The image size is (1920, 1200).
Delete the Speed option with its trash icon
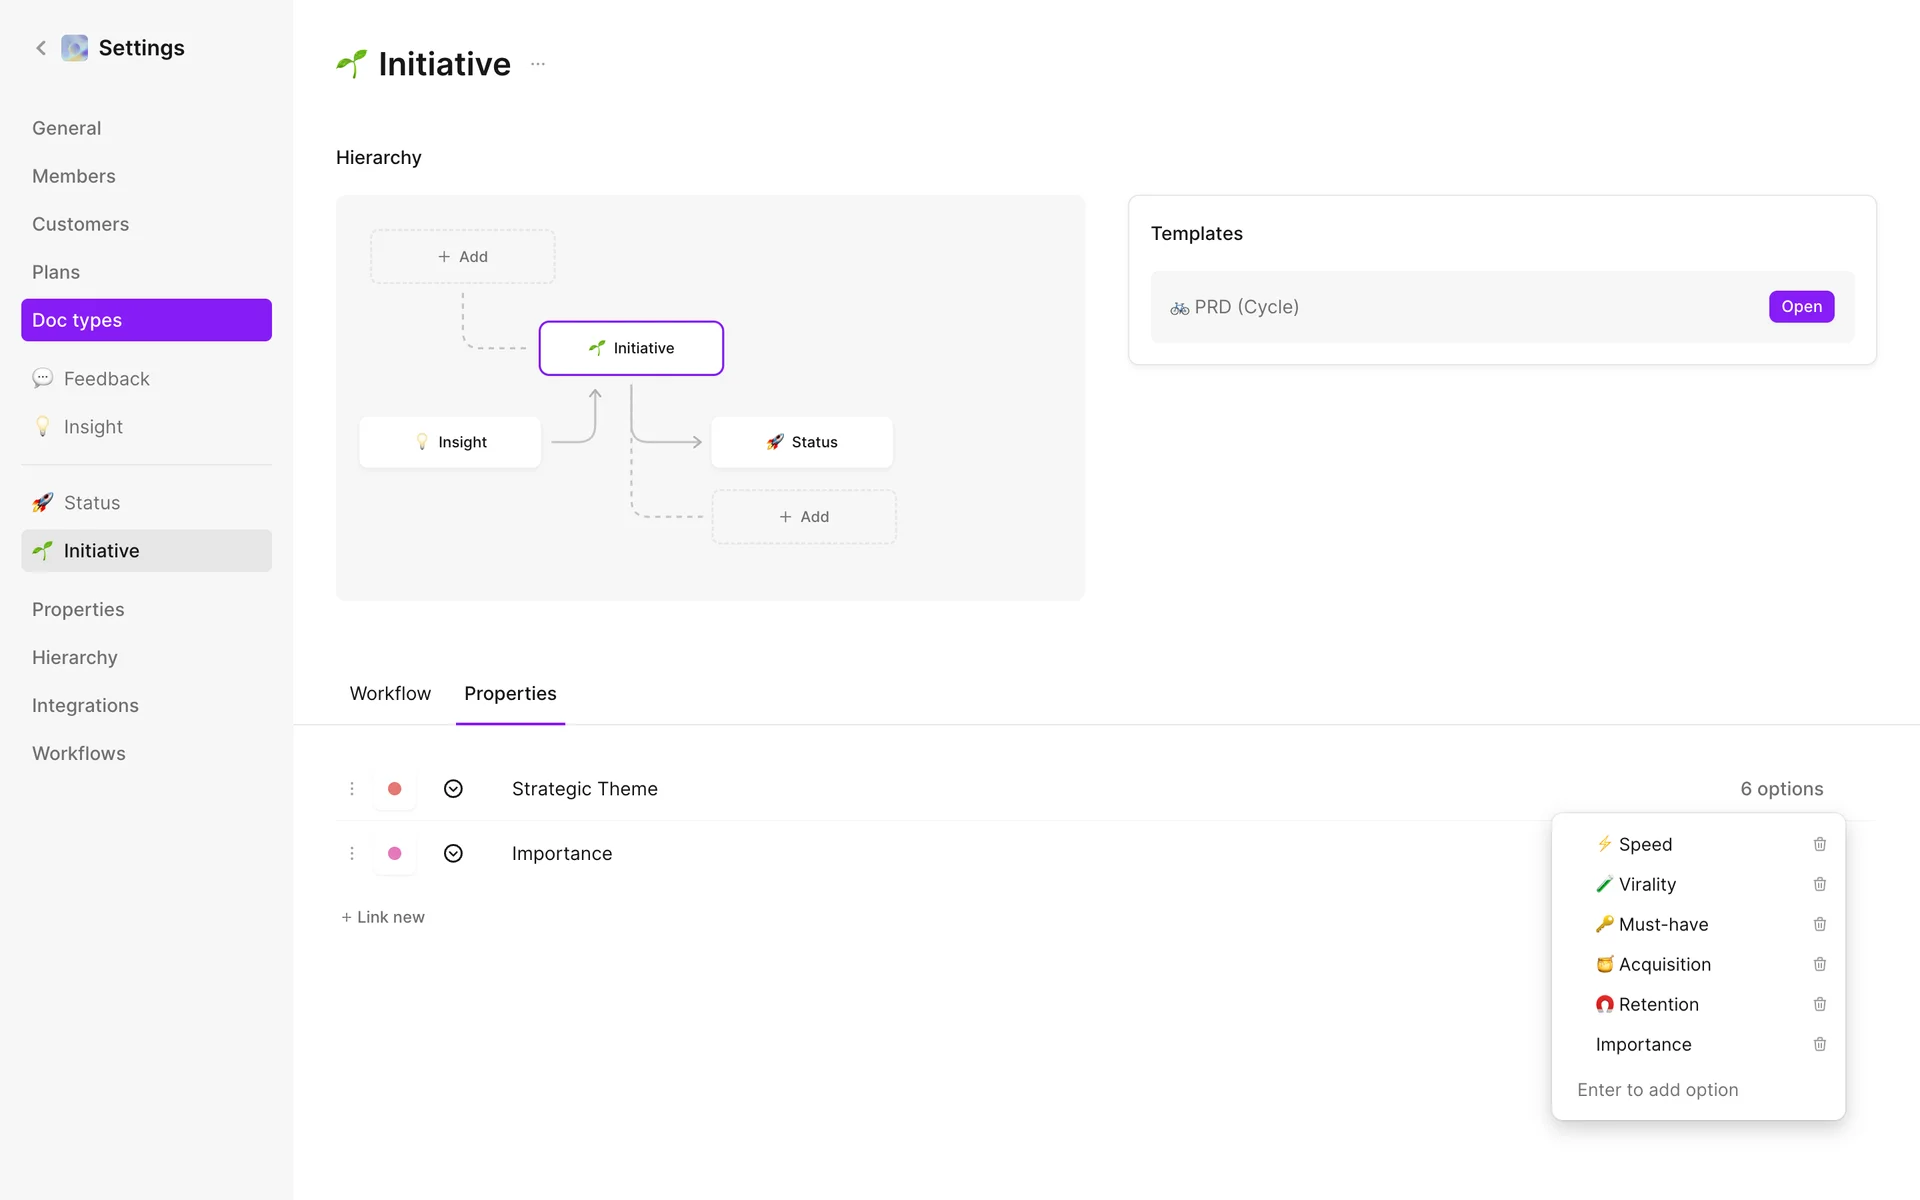[1820, 844]
